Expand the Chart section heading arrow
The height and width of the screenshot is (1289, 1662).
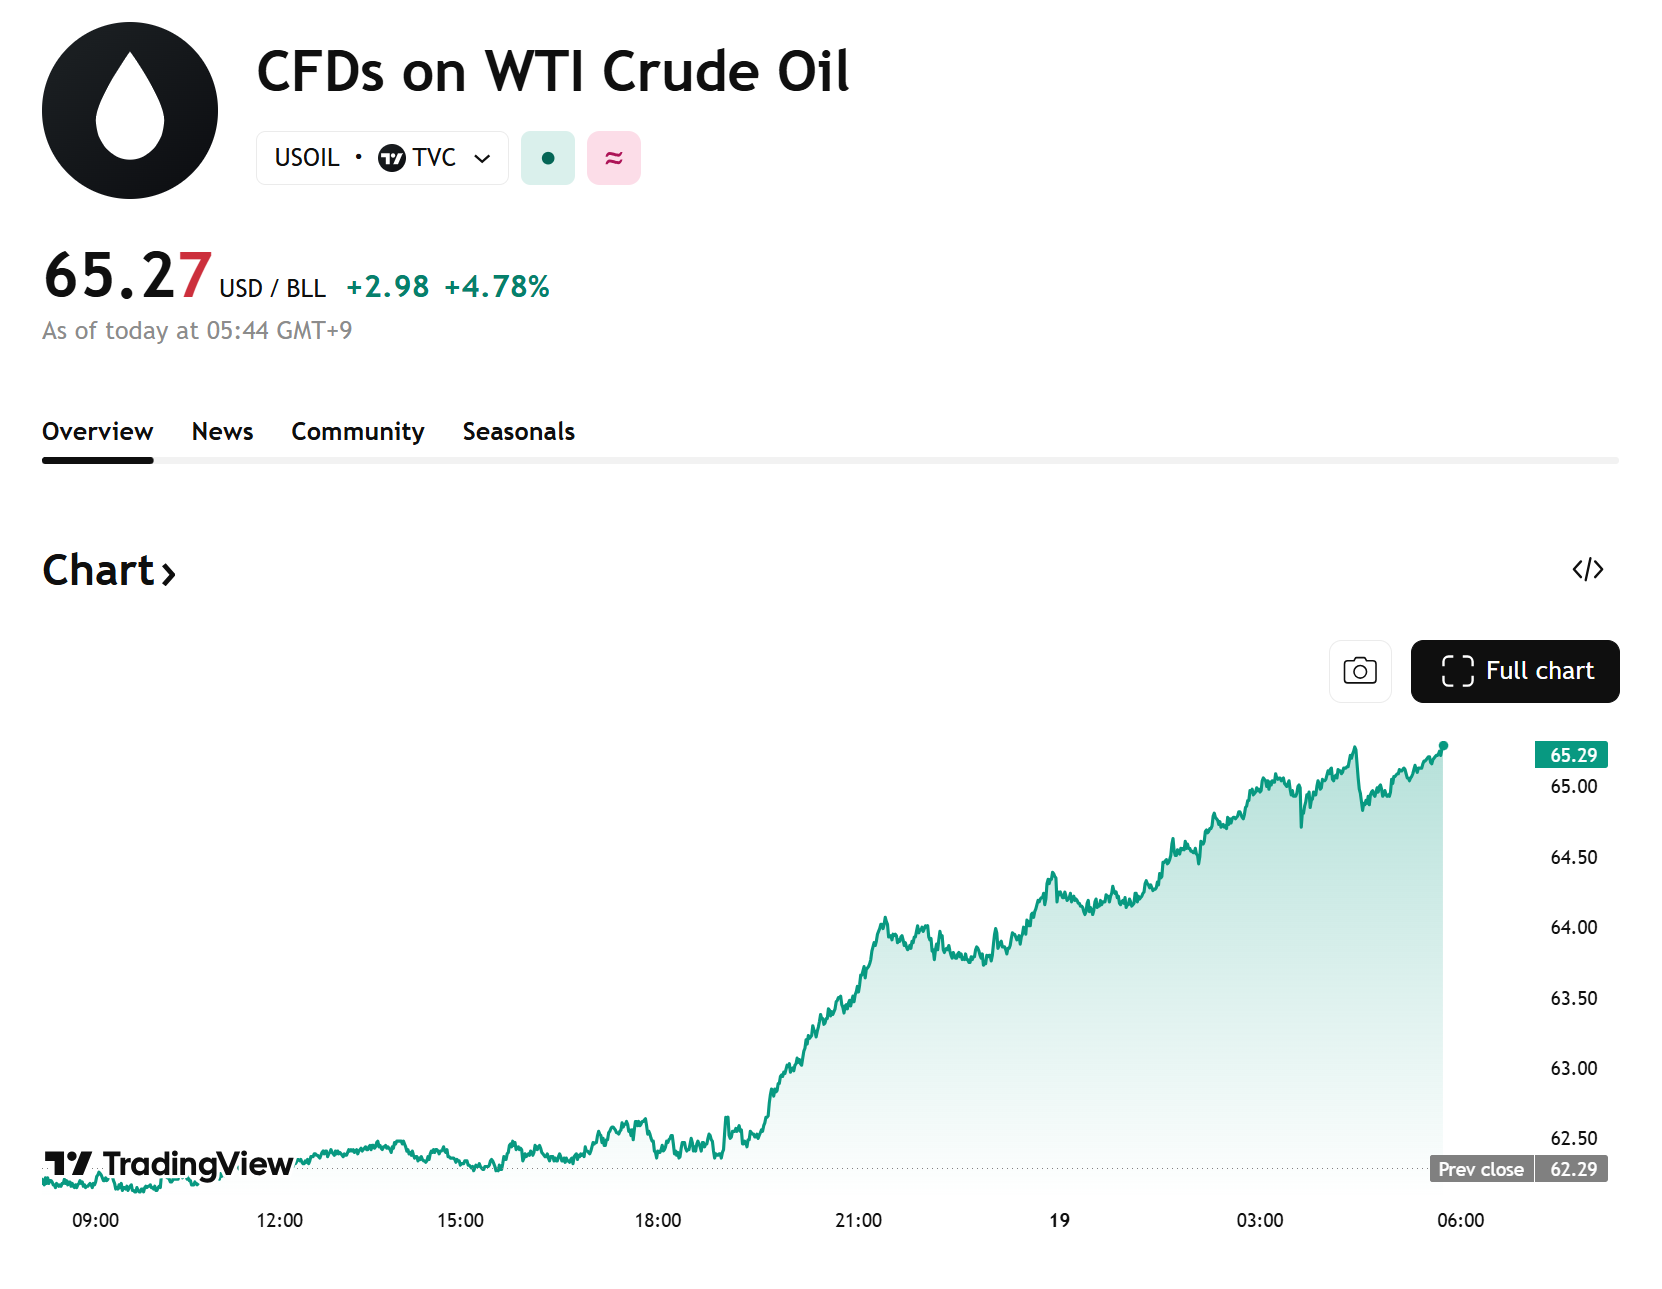(169, 573)
